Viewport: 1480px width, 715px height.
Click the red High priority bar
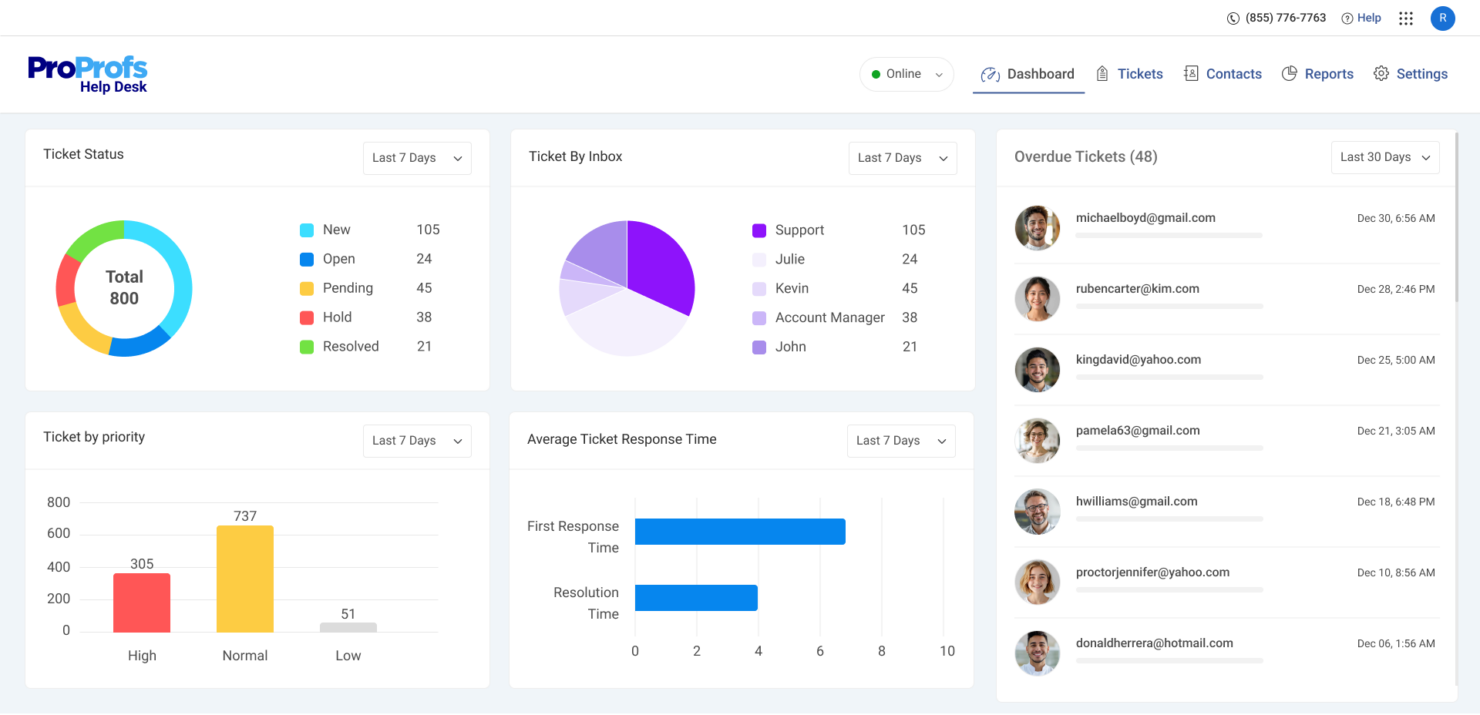click(142, 602)
